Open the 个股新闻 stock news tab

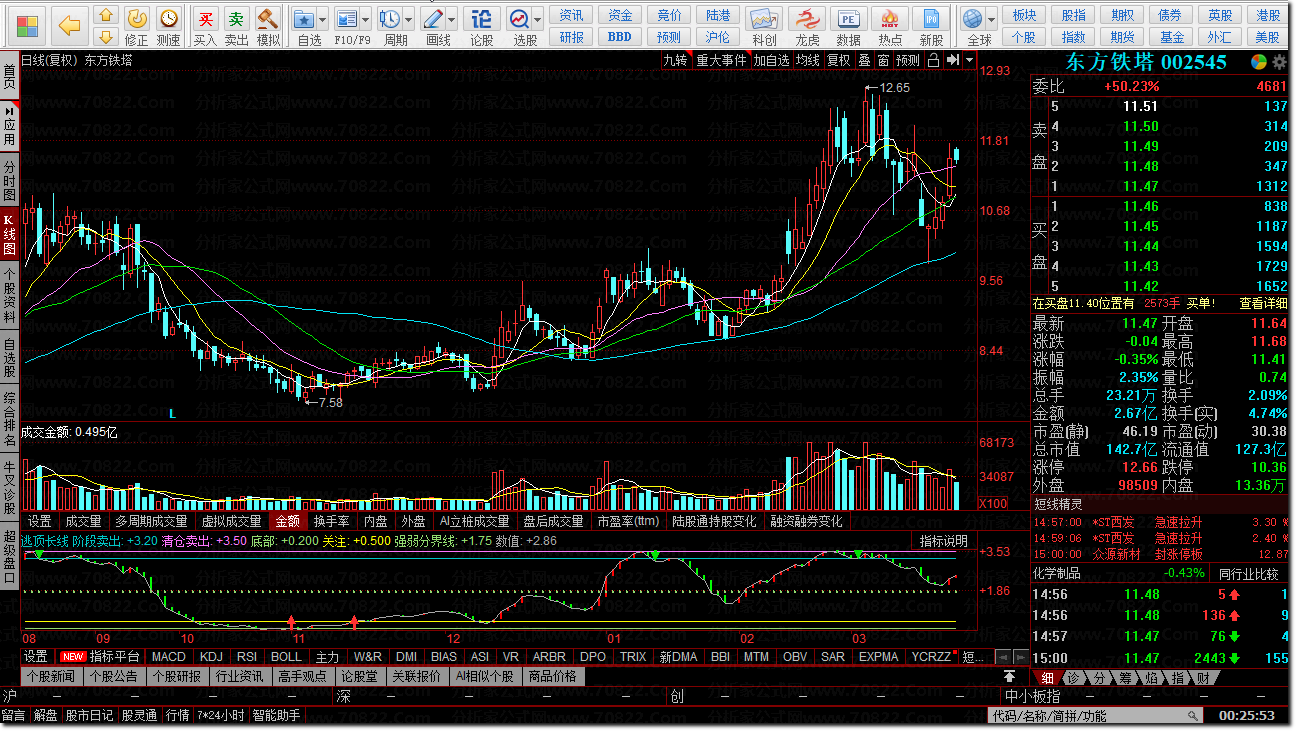(51, 676)
